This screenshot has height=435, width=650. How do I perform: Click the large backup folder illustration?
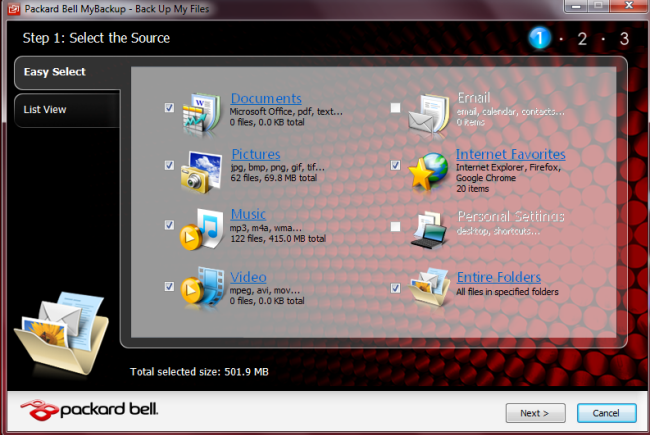click(61, 333)
